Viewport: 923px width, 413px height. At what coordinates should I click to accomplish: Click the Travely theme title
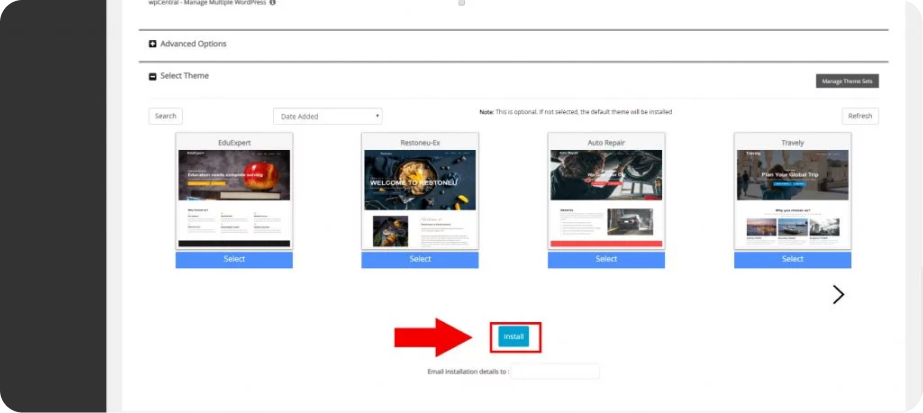point(792,142)
